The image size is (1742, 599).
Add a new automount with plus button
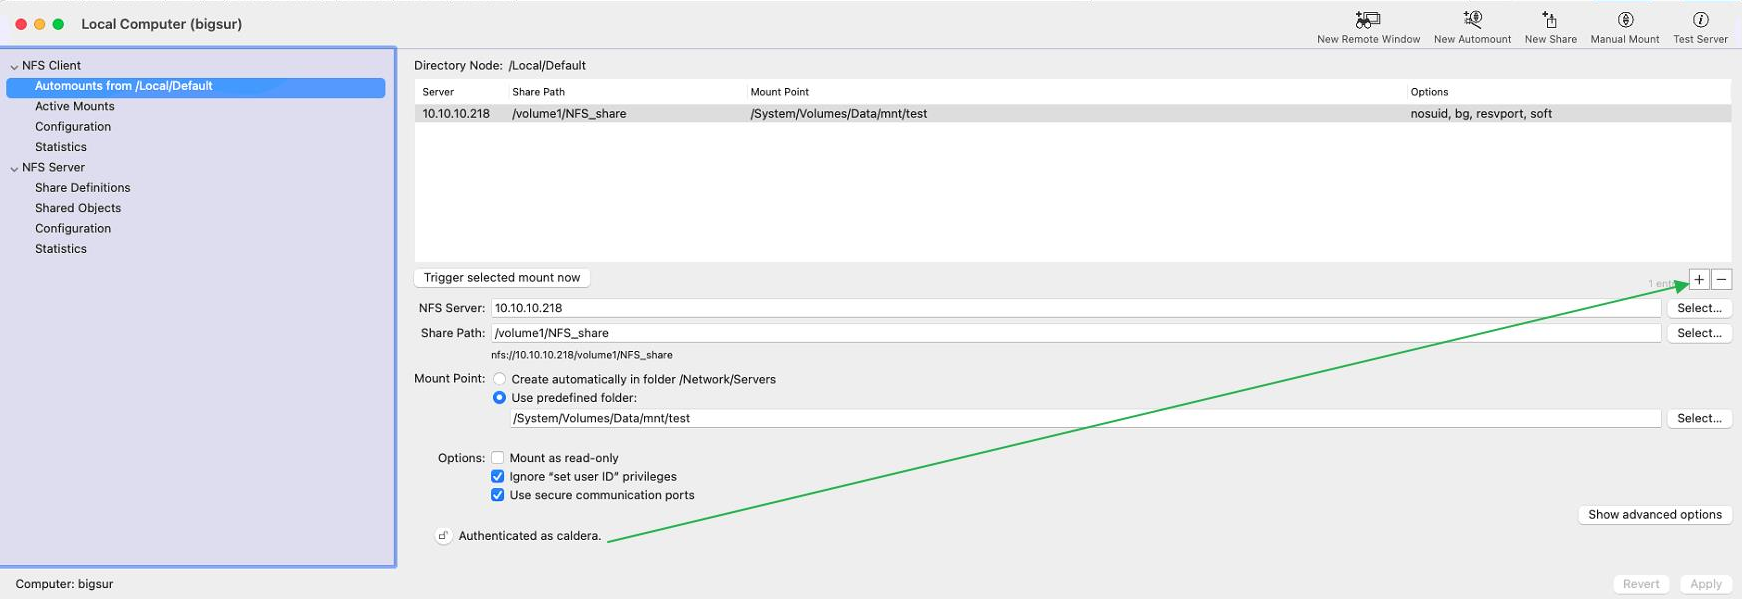click(1699, 280)
